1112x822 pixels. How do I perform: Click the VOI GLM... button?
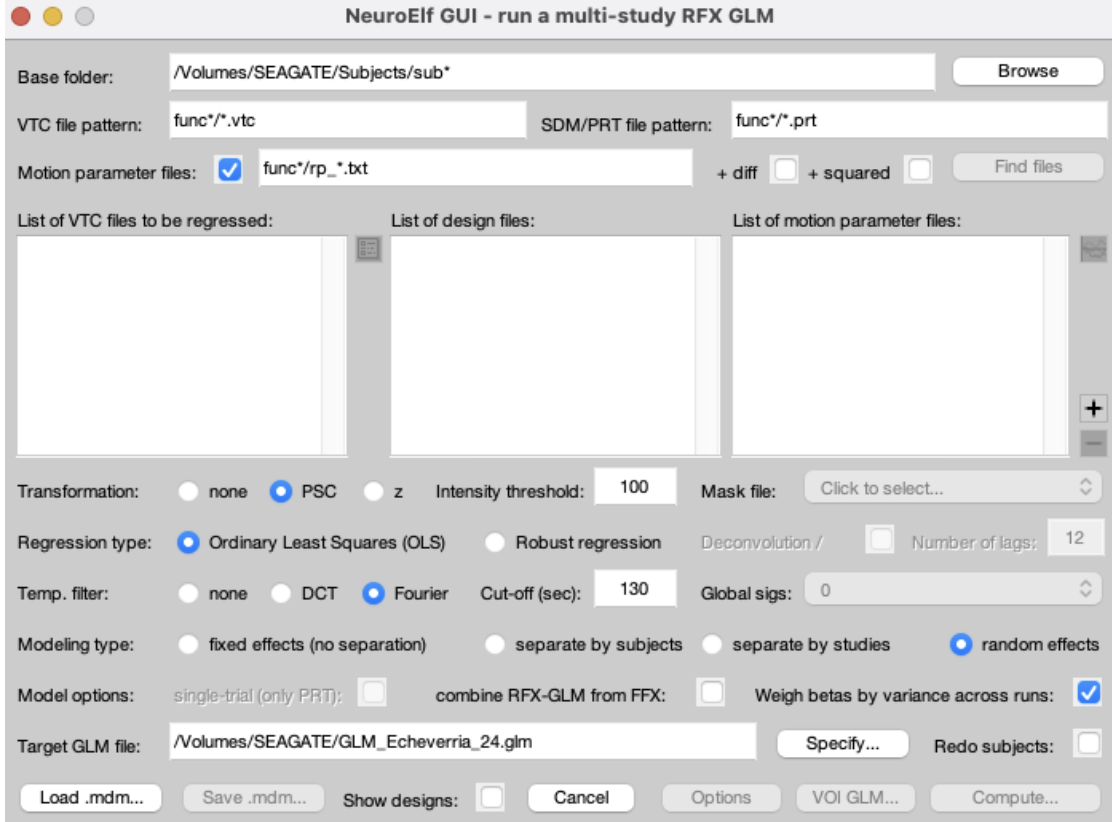855,798
